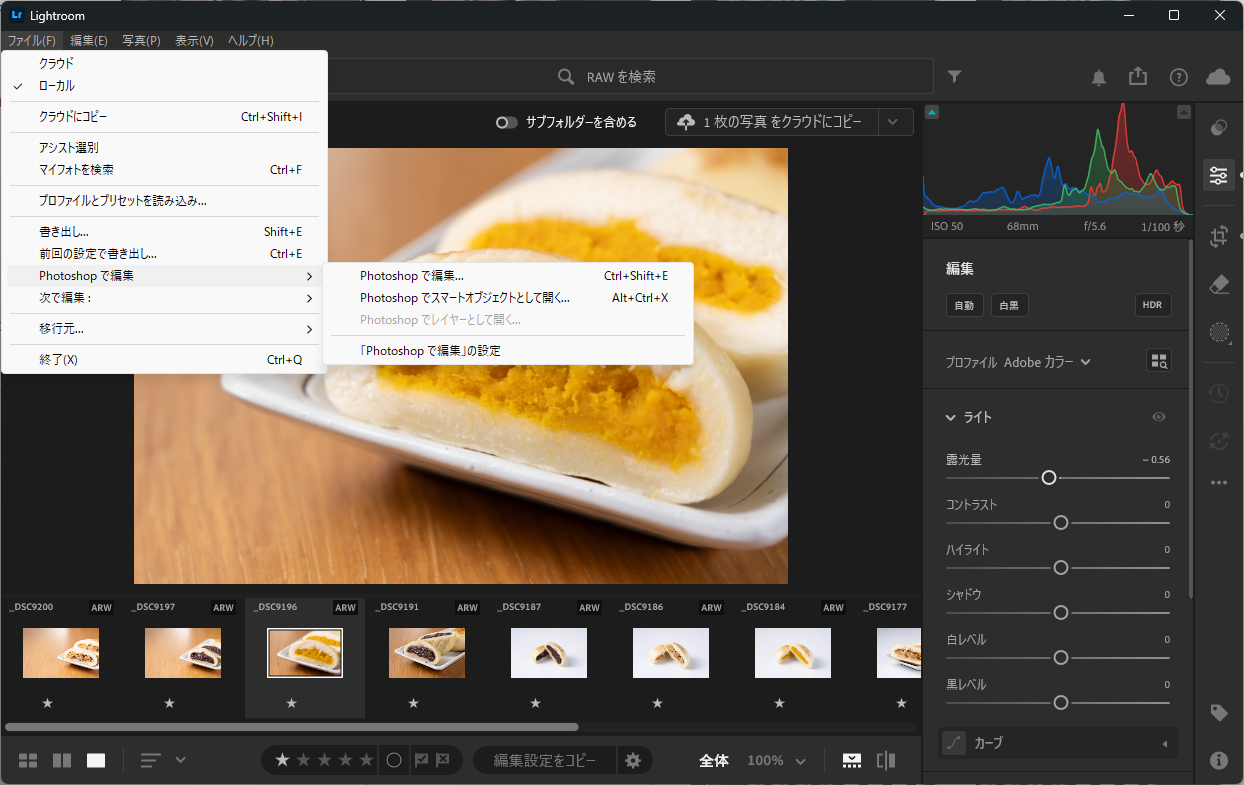Viewport: 1244px width, 785px height.
Task: Open notifications bell icon
Action: [x=1099, y=77]
